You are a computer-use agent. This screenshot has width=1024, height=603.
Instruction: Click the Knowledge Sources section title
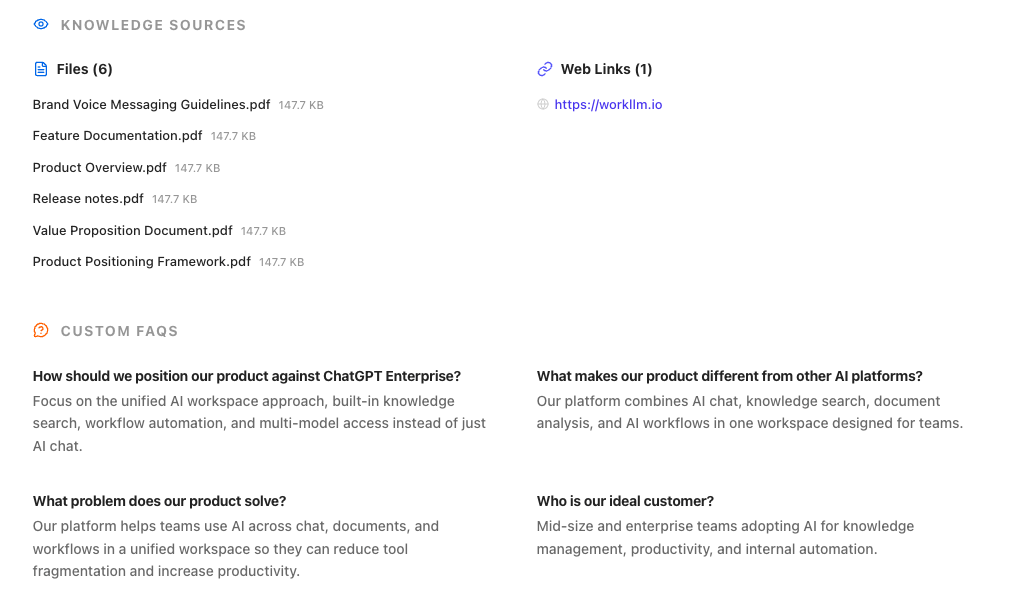153,25
